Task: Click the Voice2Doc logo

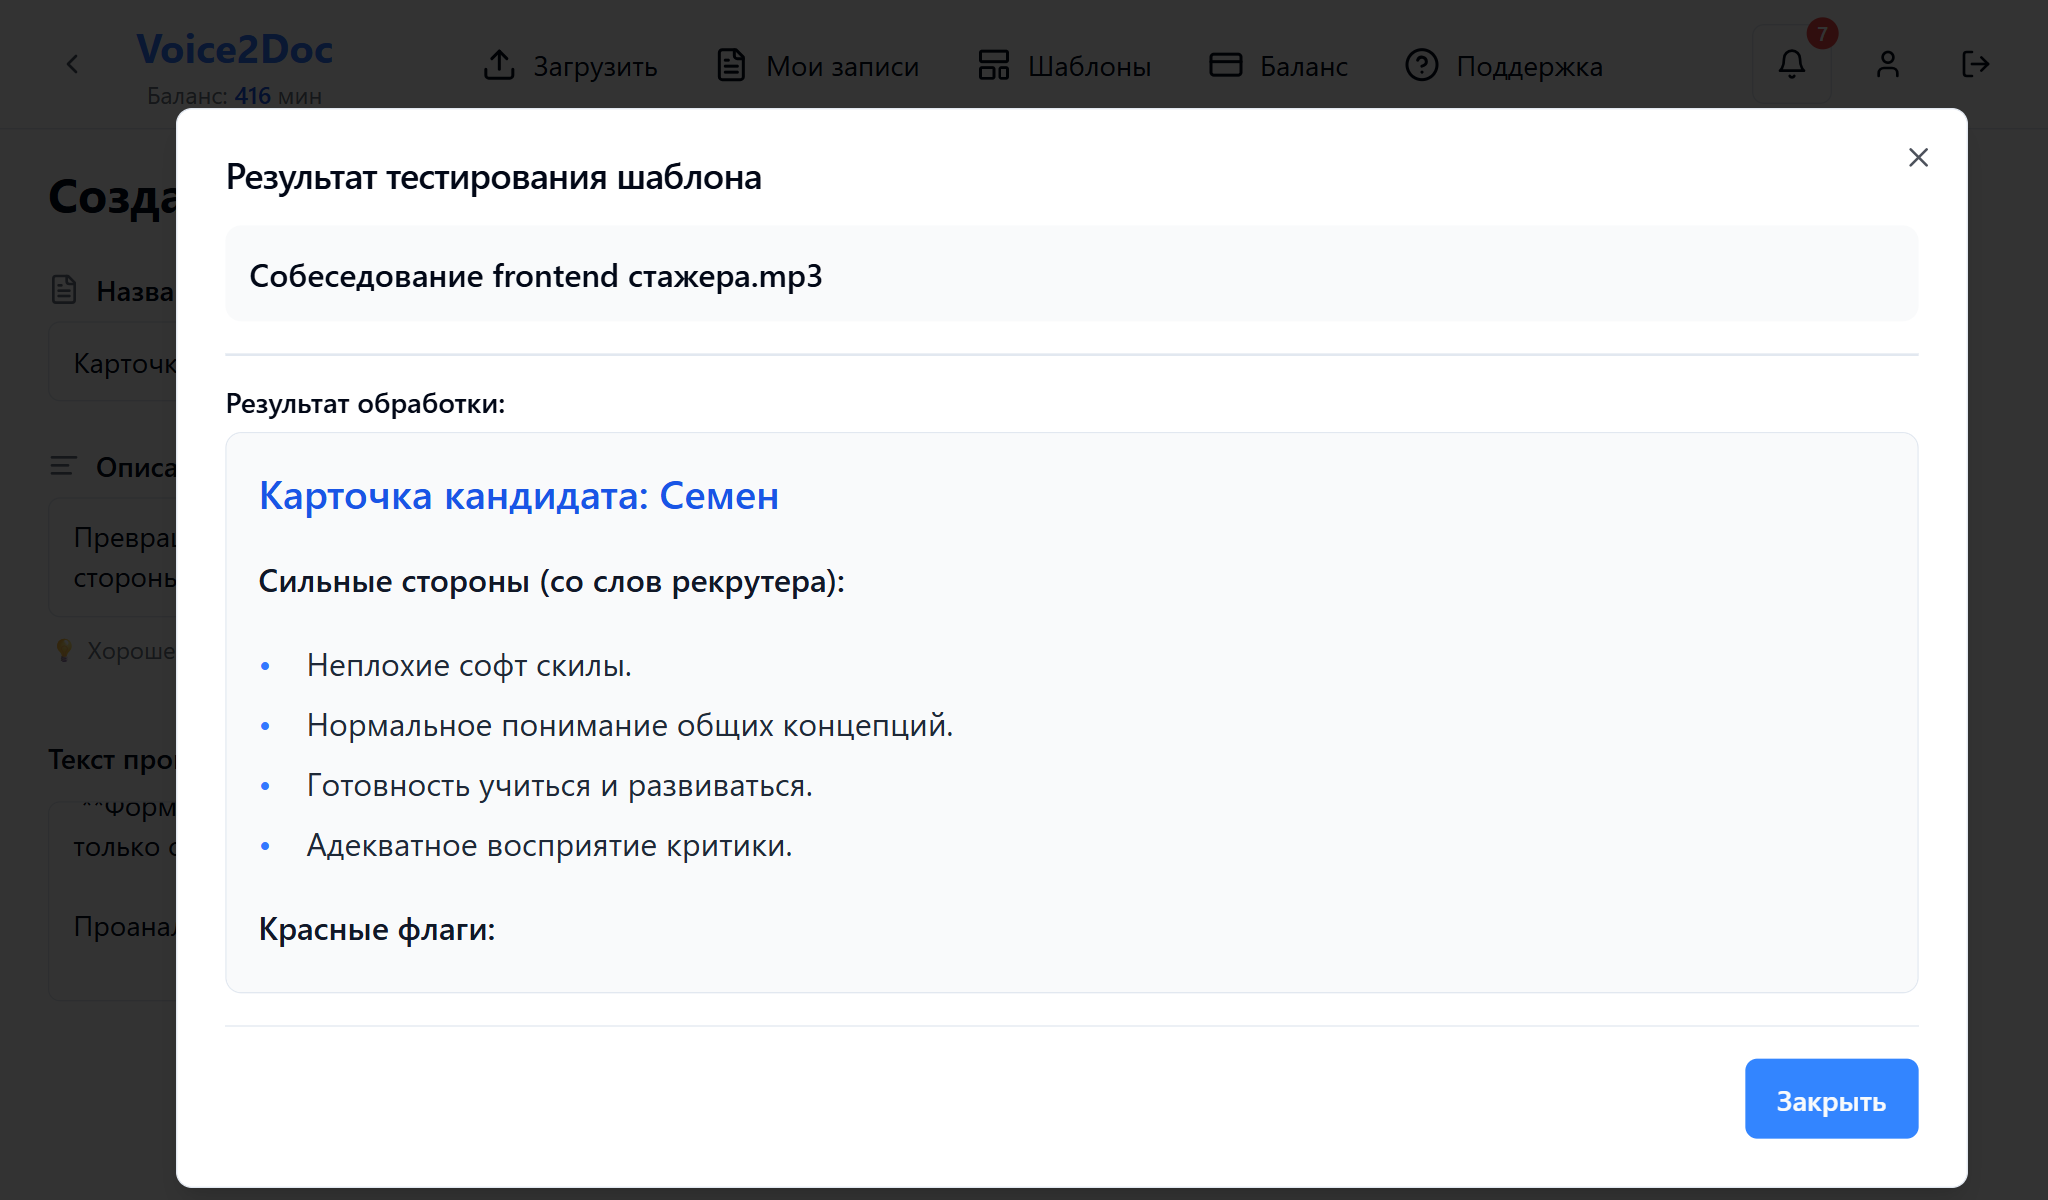Action: point(235,49)
